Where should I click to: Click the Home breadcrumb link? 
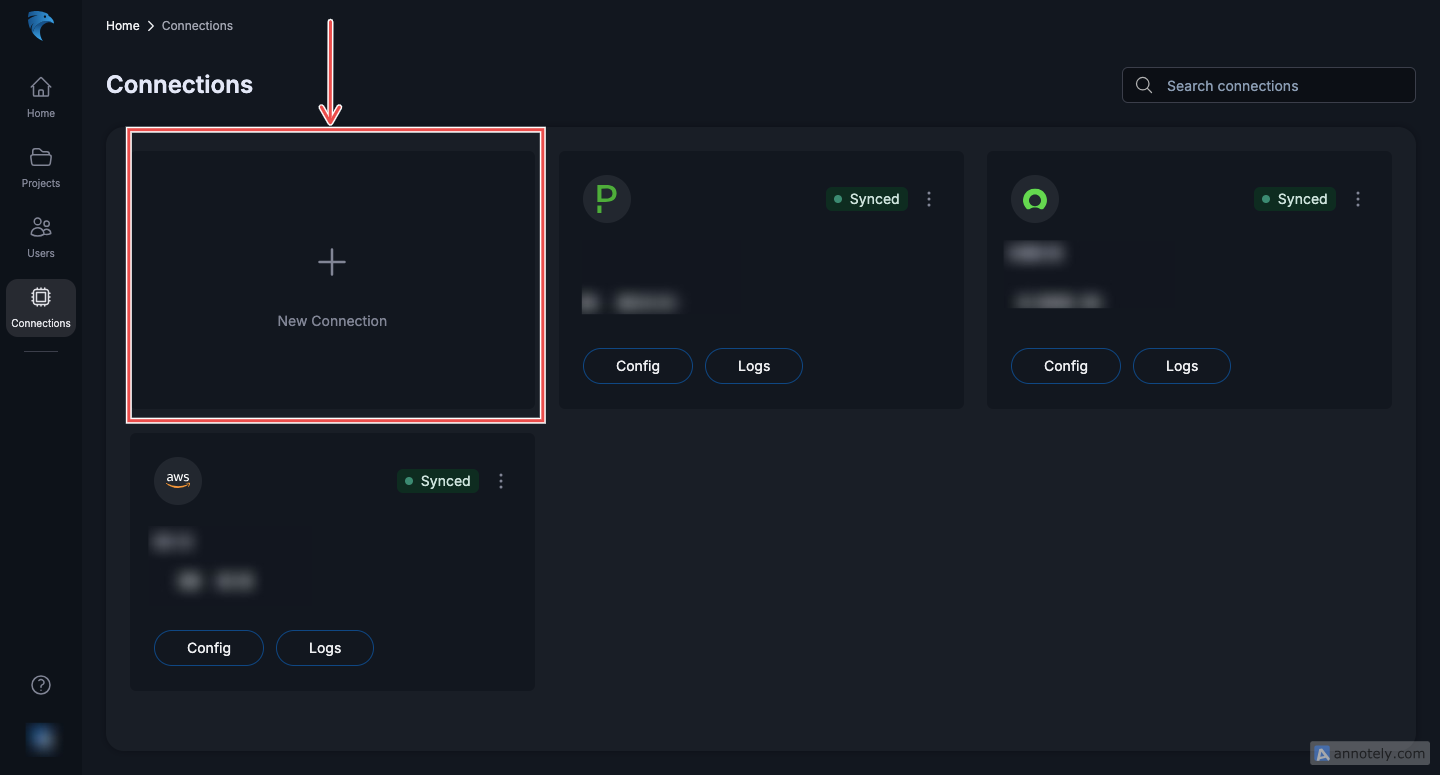click(122, 26)
